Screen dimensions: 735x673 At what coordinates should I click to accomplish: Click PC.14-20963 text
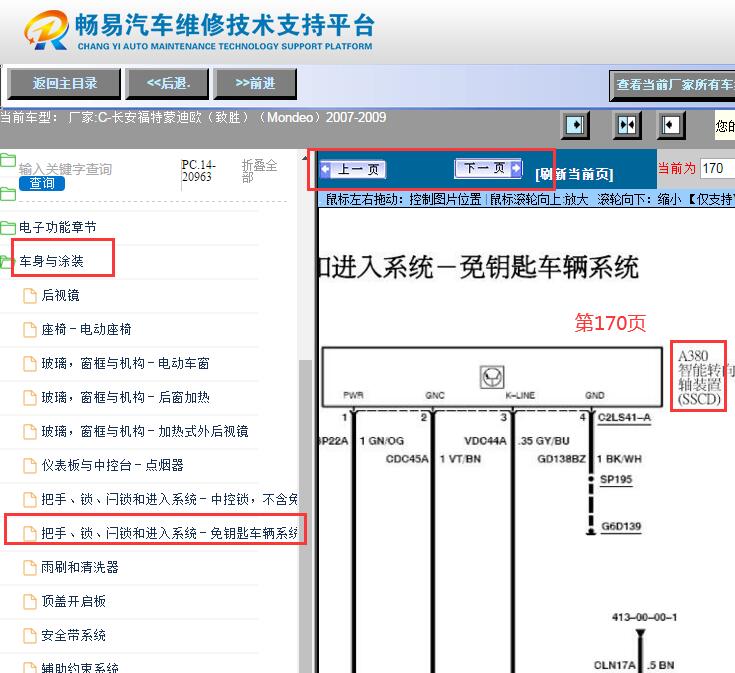point(198,171)
